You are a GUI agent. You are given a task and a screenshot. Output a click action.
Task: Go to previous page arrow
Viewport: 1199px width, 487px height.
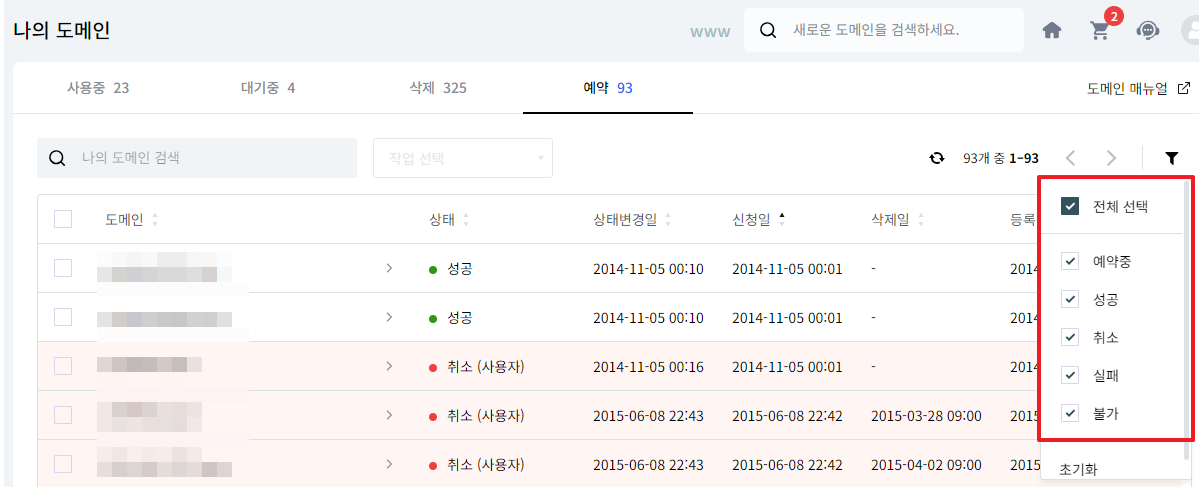point(1070,158)
